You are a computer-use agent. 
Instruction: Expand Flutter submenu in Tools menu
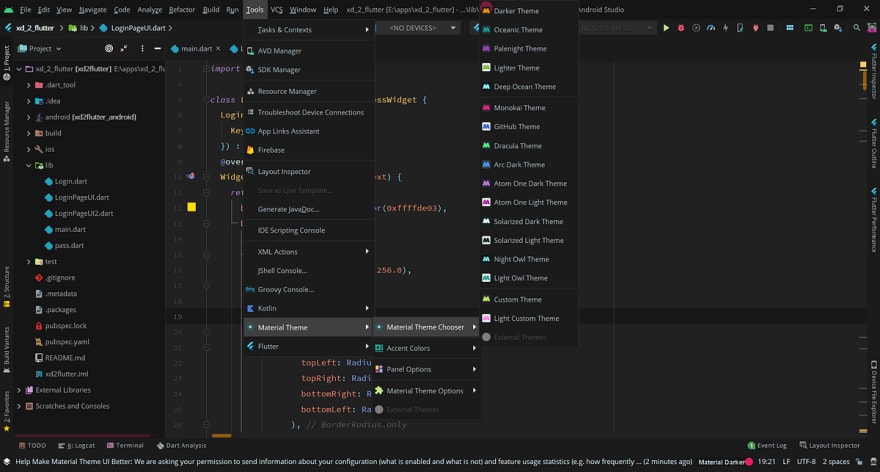click(309, 347)
